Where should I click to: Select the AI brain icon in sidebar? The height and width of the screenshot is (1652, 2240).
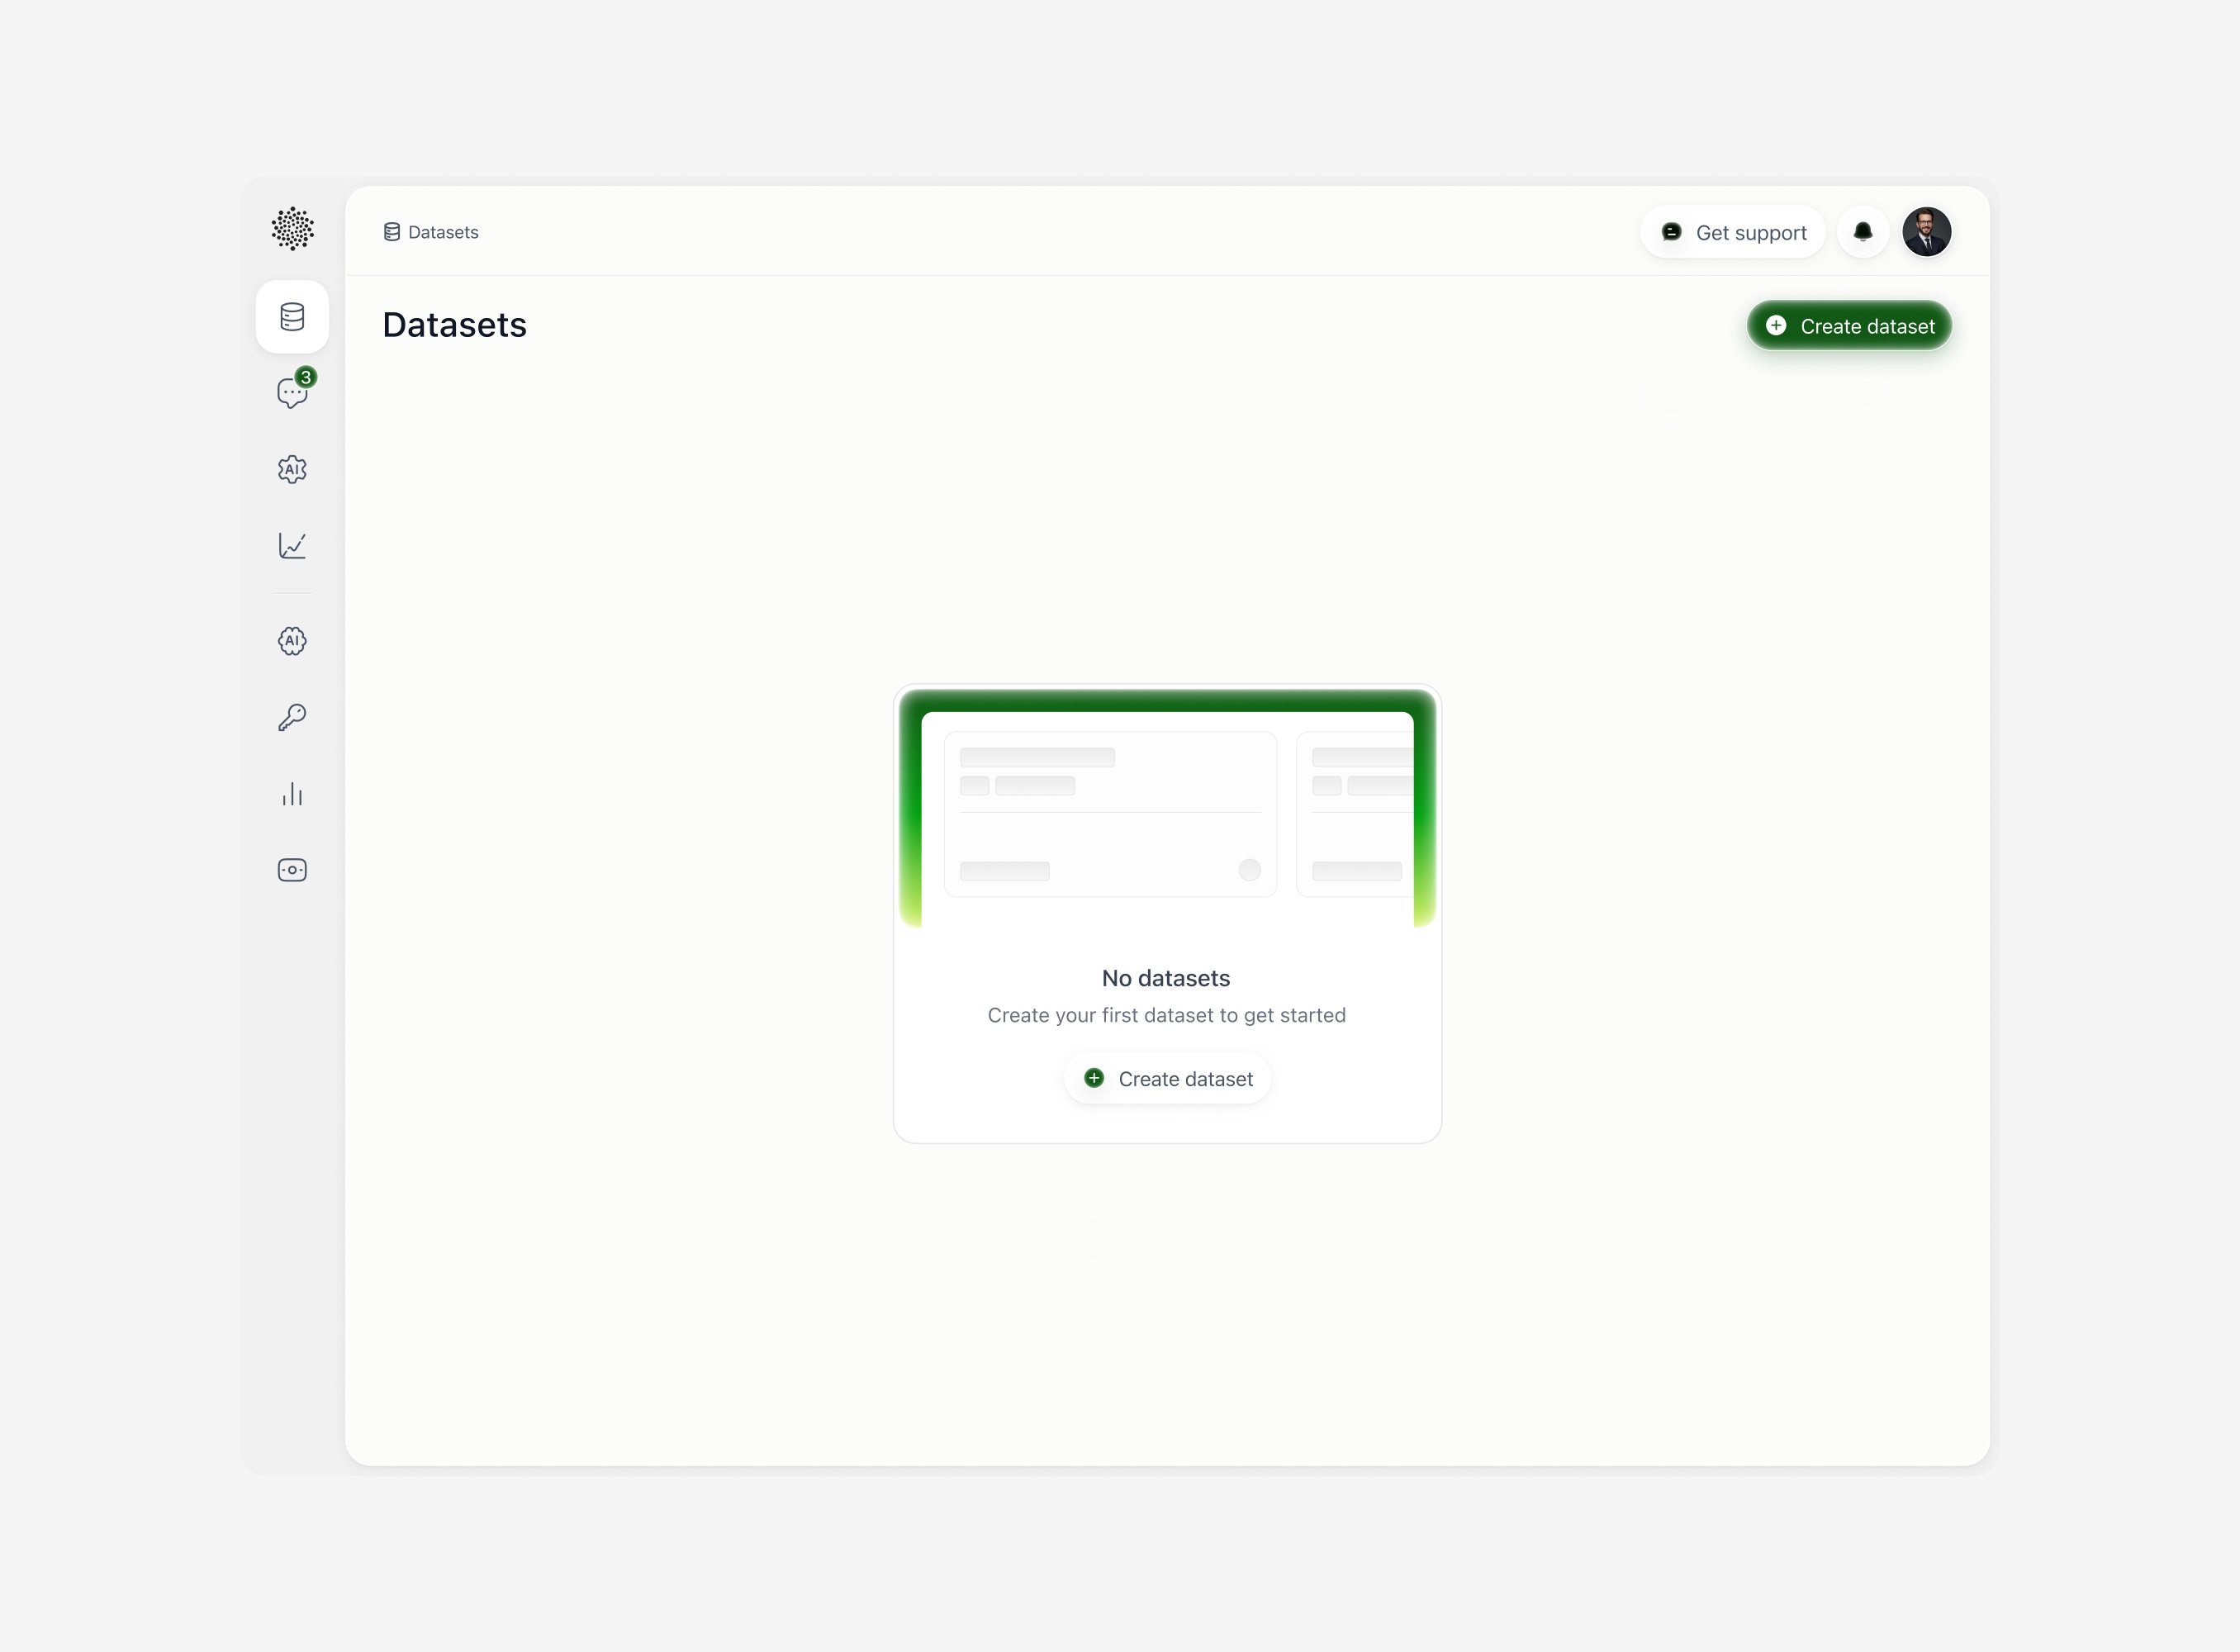pos(292,641)
